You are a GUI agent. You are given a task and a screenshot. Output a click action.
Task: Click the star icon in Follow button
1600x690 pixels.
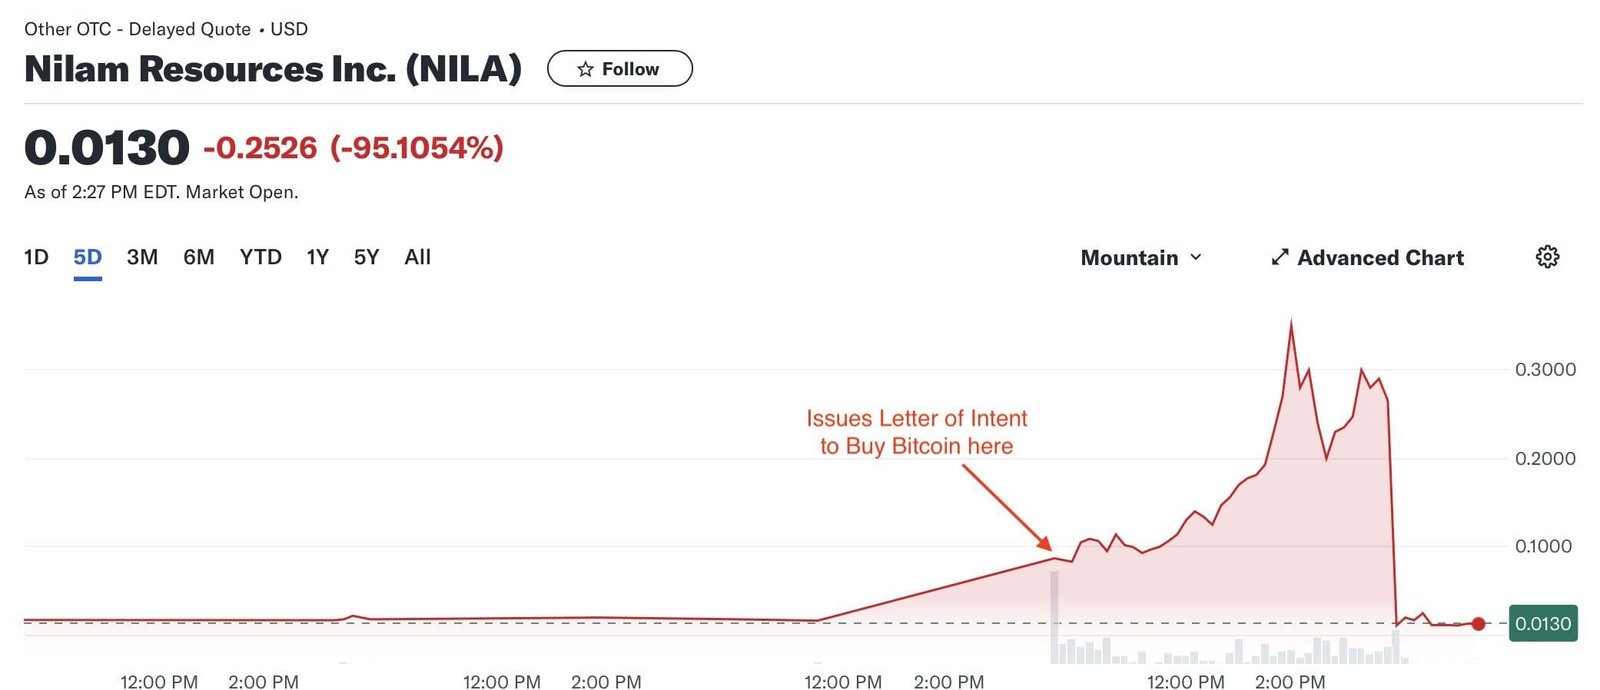click(585, 69)
